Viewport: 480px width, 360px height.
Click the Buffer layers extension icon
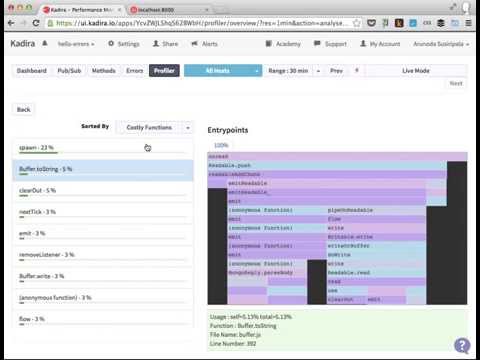click(441, 23)
